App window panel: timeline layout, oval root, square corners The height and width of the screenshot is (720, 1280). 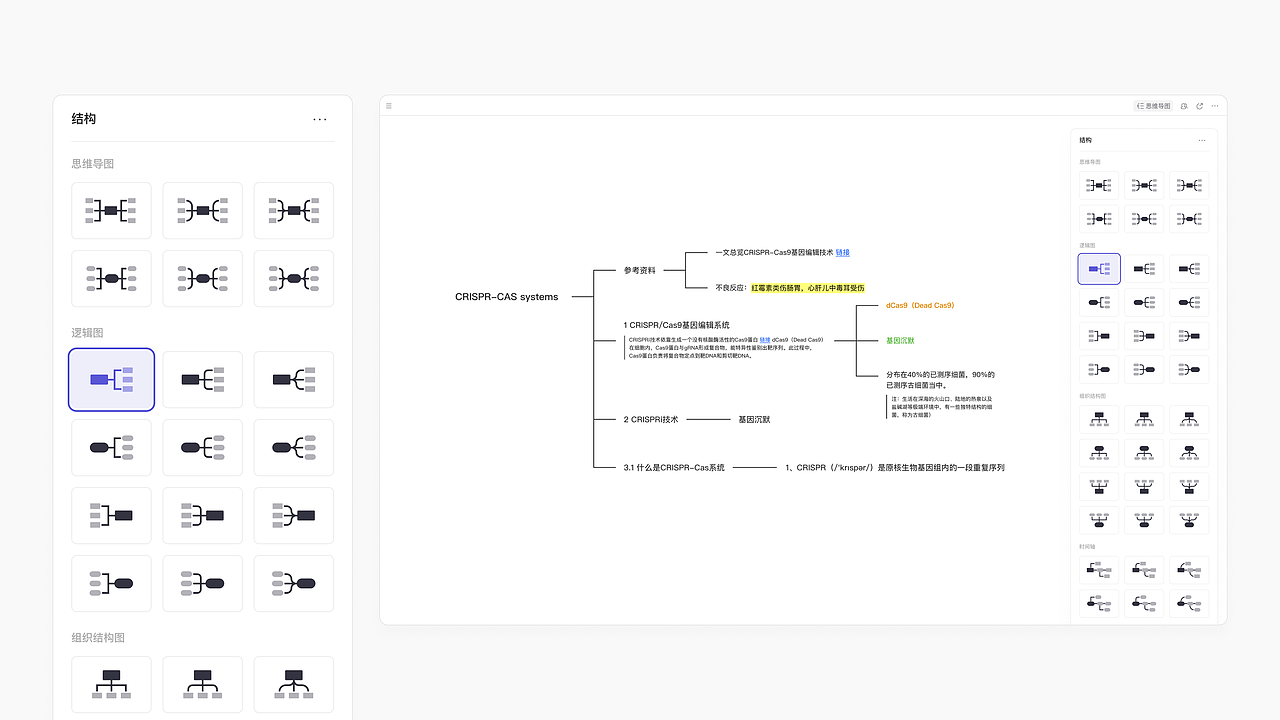click(1099, 603)
